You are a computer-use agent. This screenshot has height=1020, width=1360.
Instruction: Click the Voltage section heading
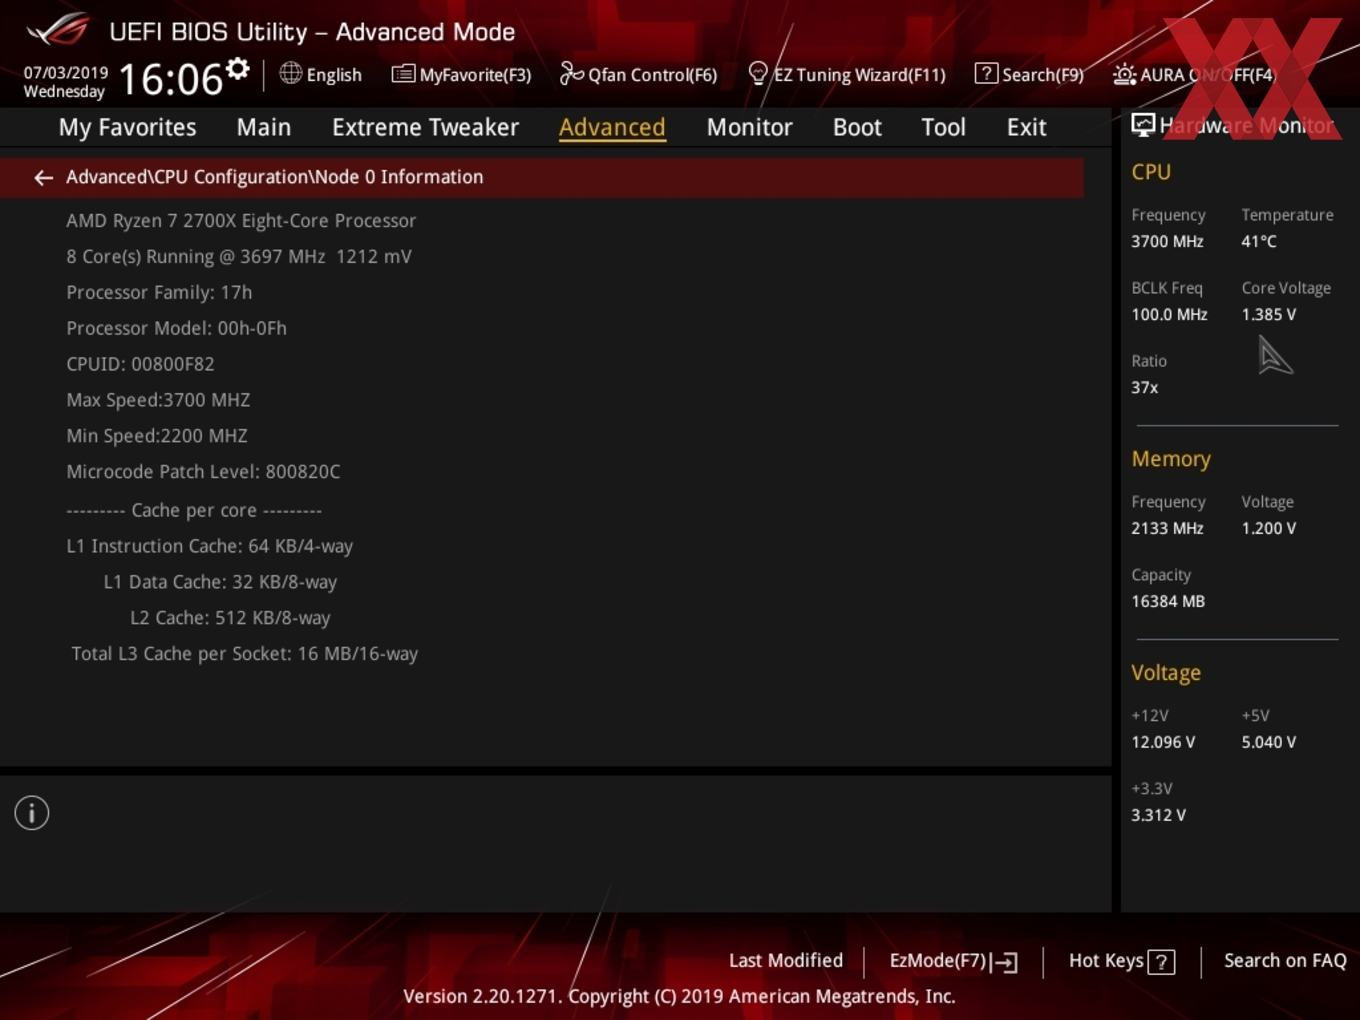pos(1166,673)
